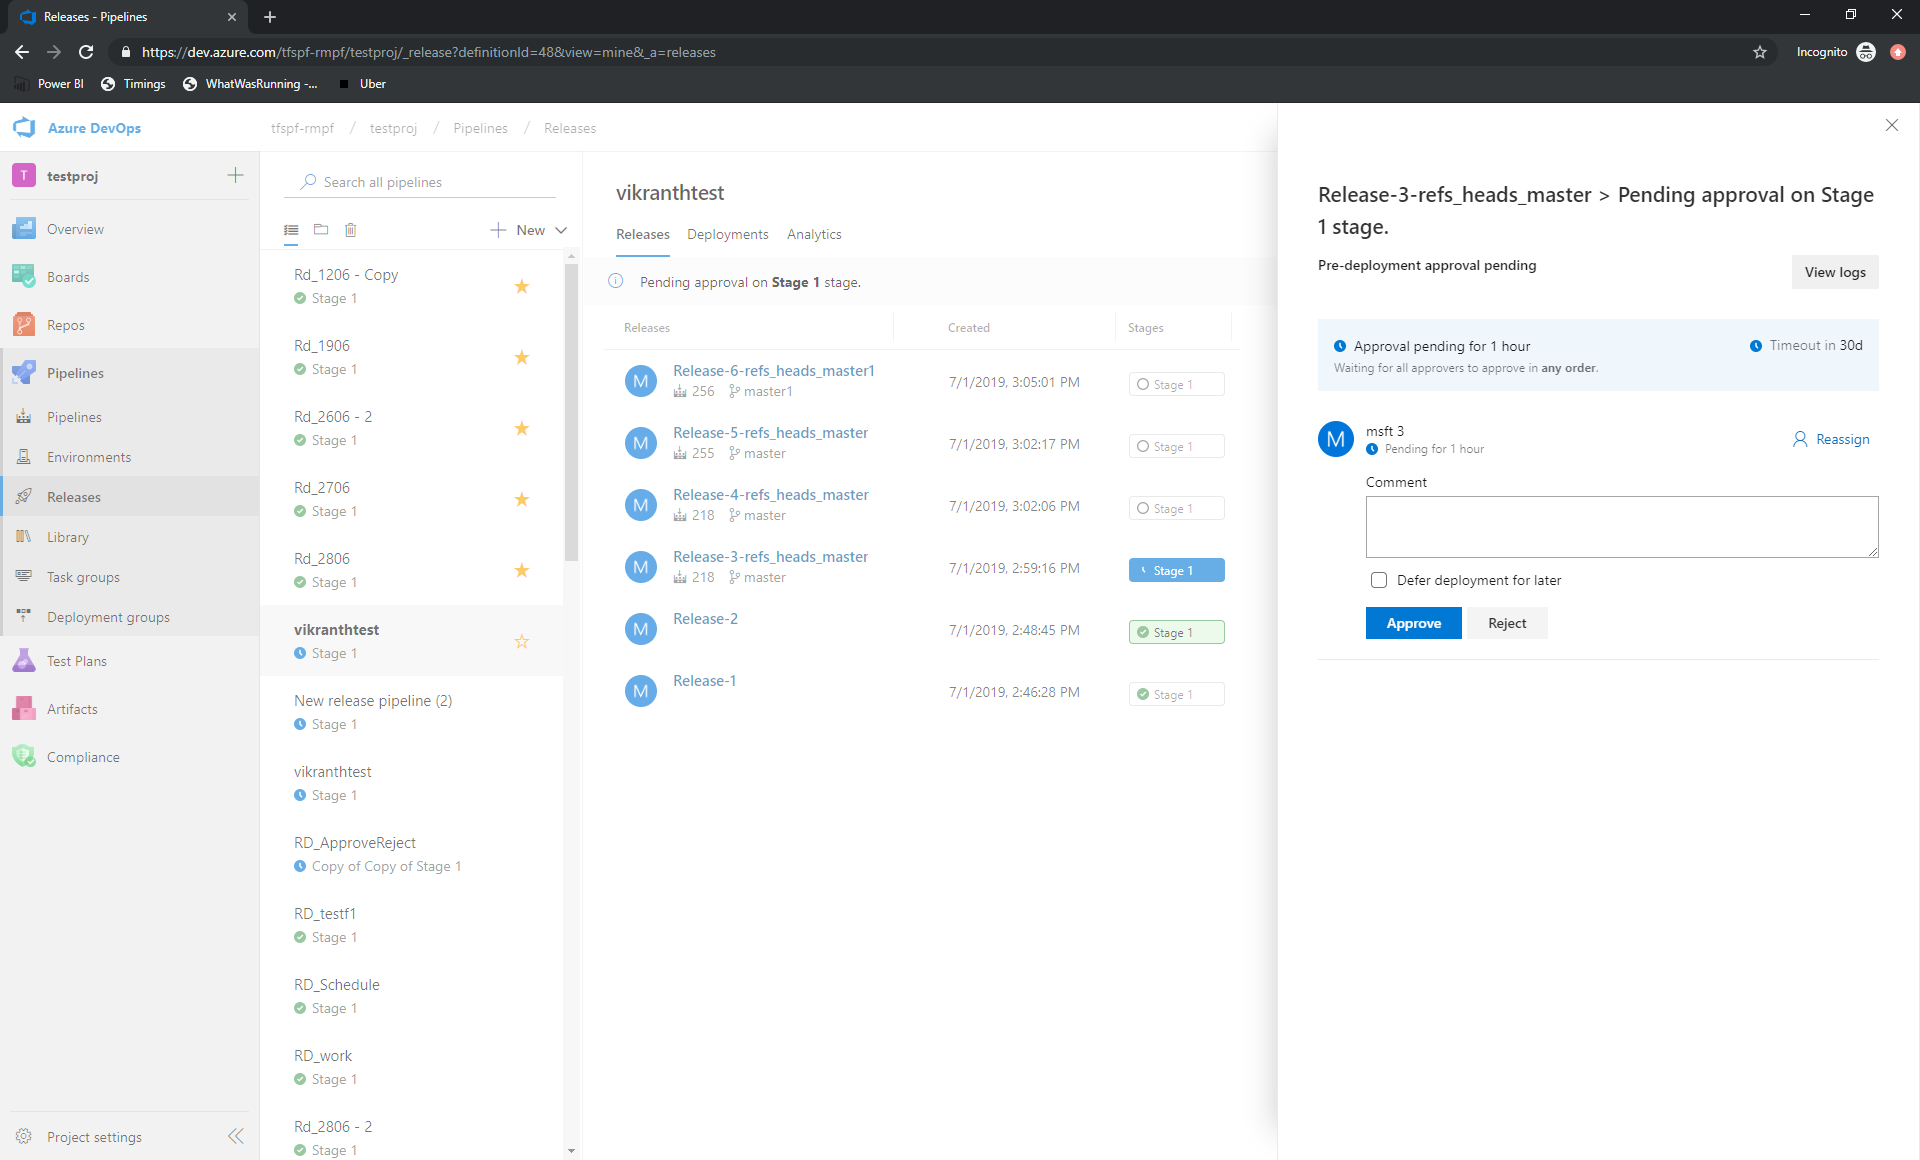Click the Pipelines icon in left sidebar

(x=25, y=373)
